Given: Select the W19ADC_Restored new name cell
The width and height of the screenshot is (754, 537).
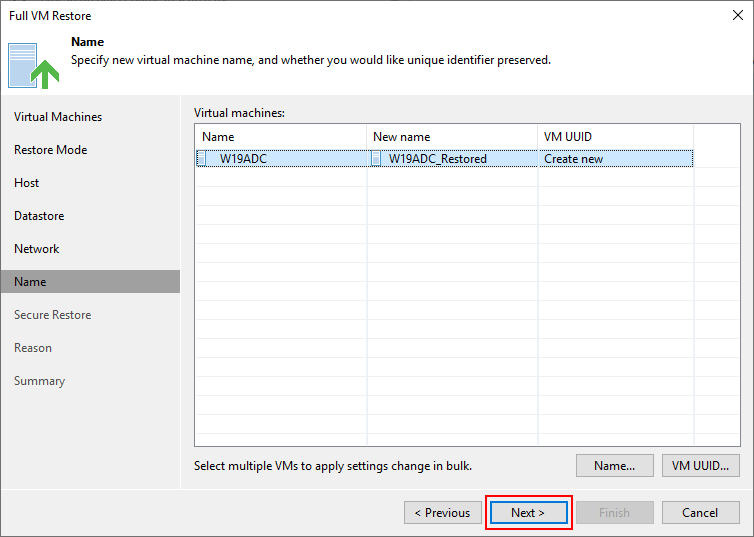Looking at the screenshot, I should tap(452, 159).
